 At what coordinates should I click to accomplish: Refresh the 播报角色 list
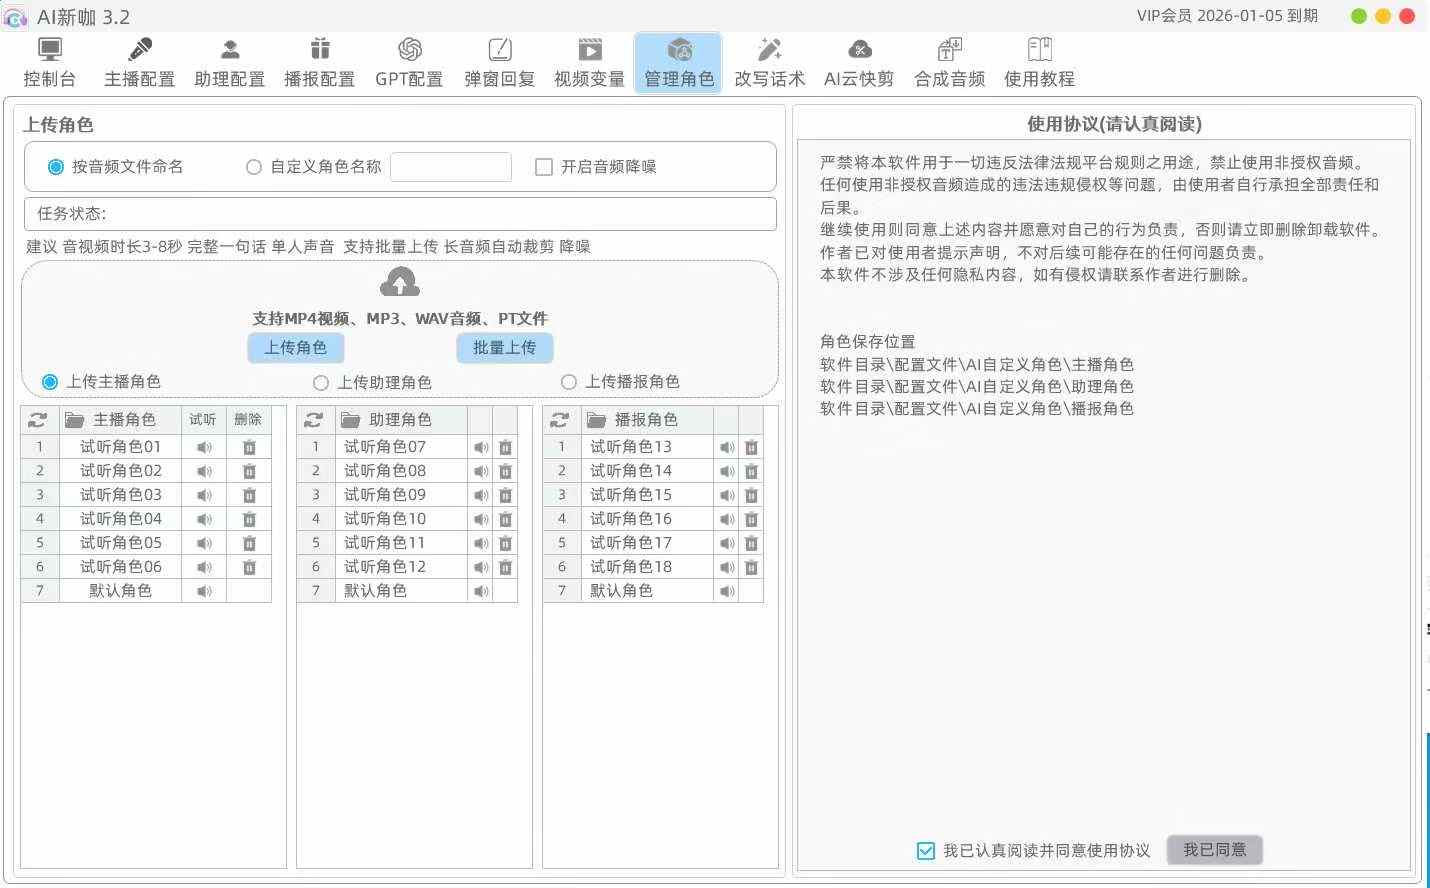tap(560, 420)
